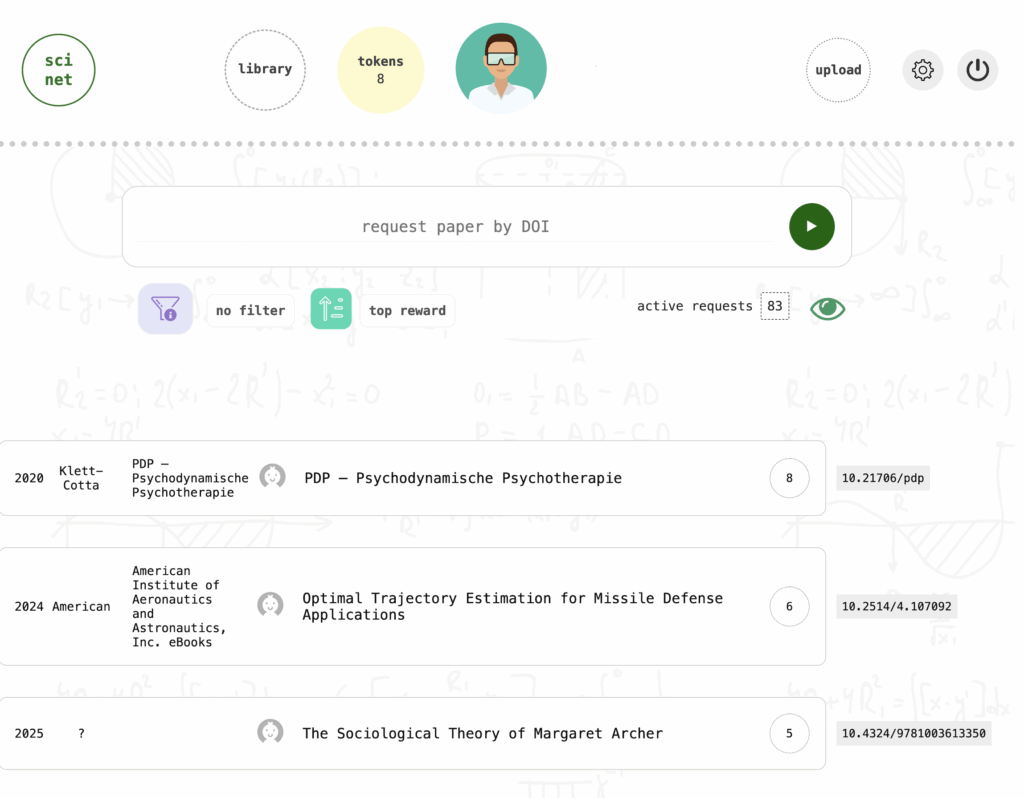Image resolution: width=1024 pixels, height=798 pixels.
Task: Click DOI tag 10.21706/pdp
Action: (x=883, y=478)
